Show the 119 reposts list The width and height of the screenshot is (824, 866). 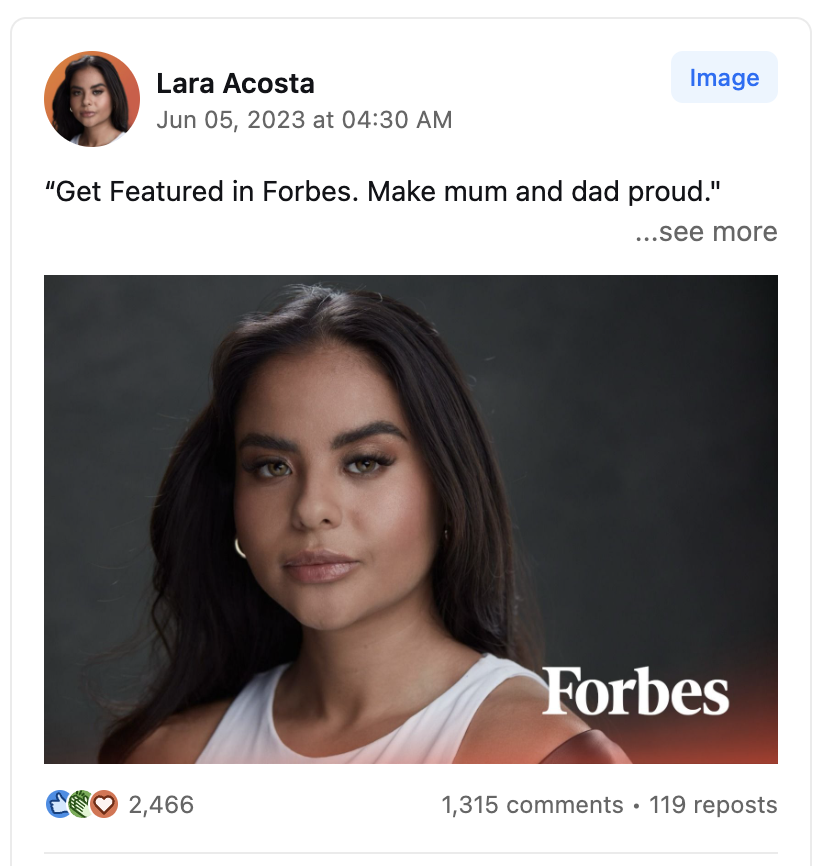712,805
